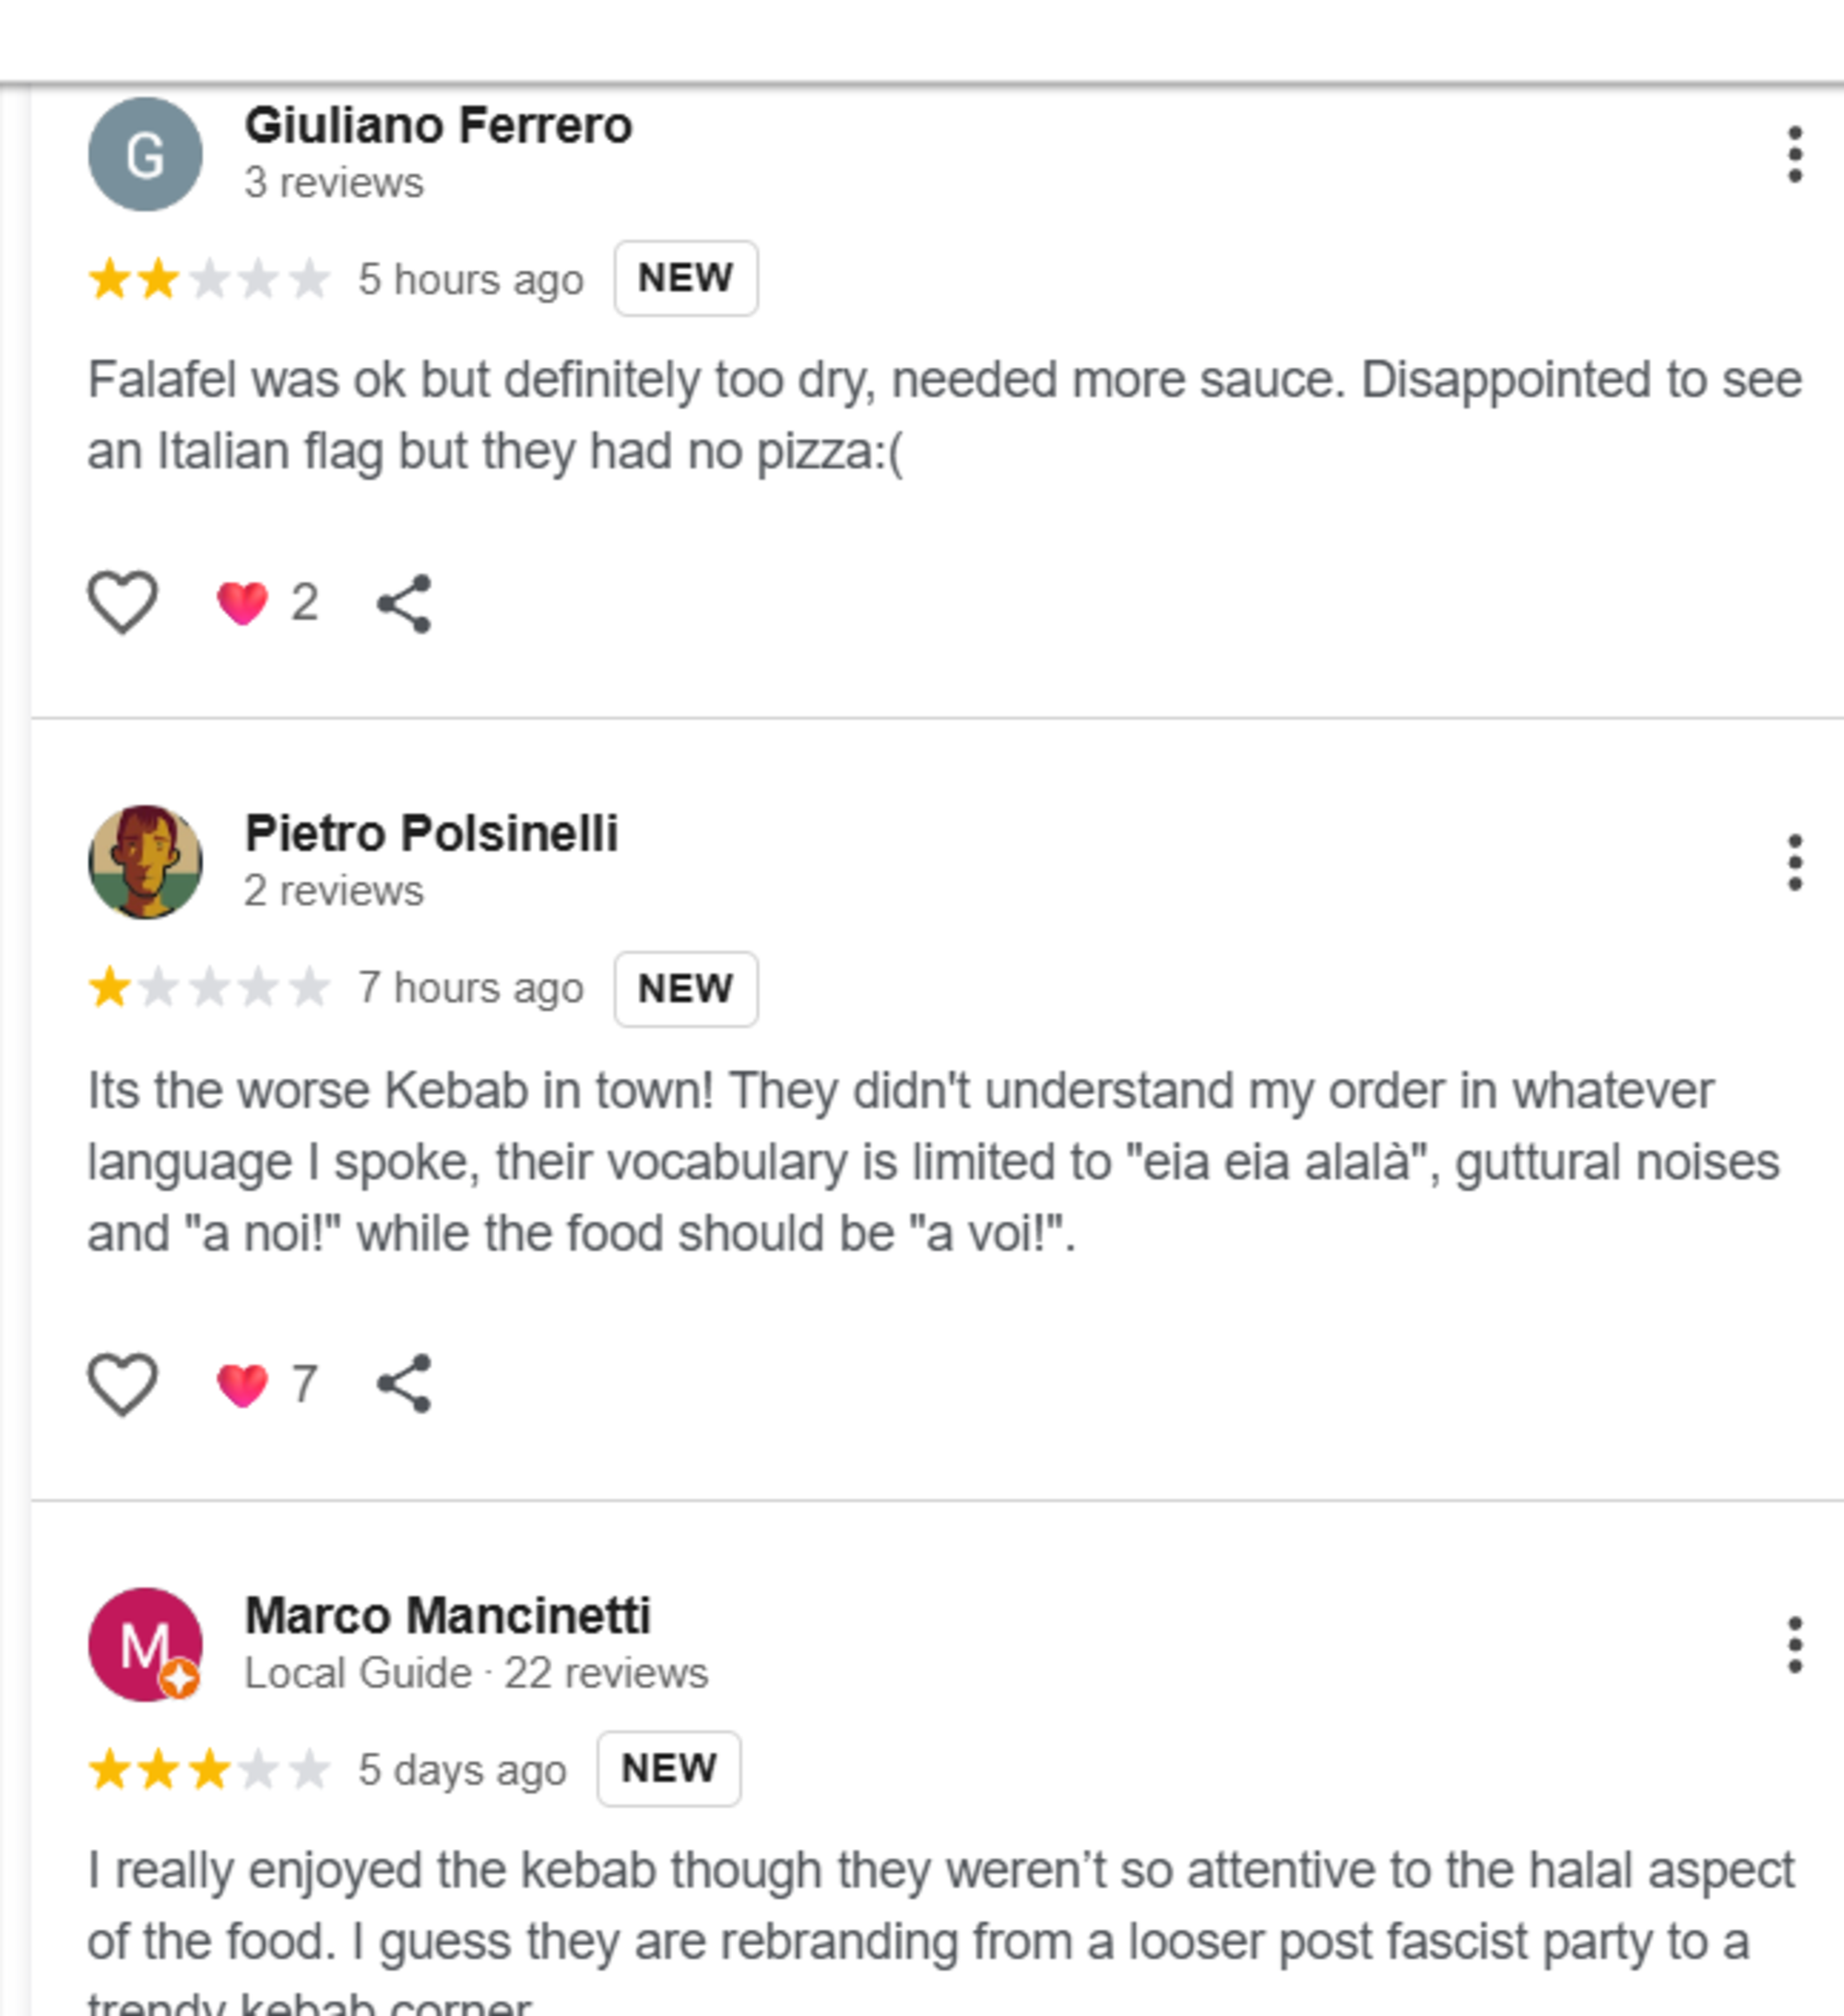Like Pietro Polsinelli's review with heart outline
Screen dimensions: 1844x2016
click(x=122, y=1384)
